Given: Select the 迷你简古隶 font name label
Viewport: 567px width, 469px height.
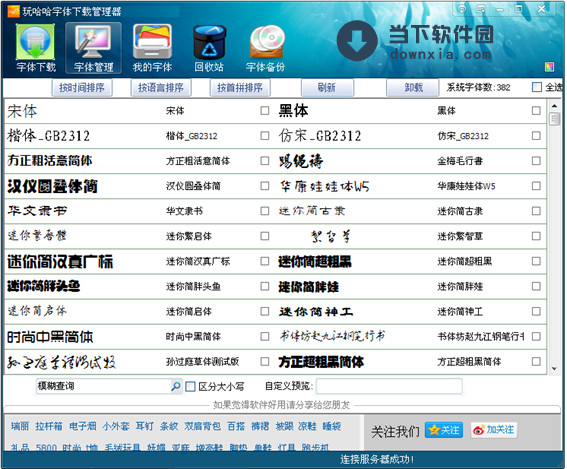Looking at the screenshot, I should tap(460, 211).
